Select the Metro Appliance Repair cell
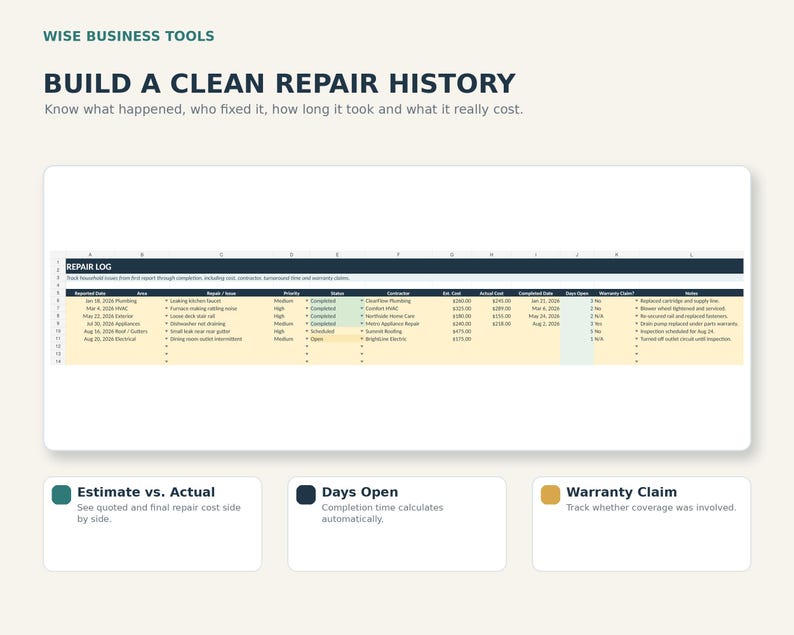The height and width of the screenshot is (635, 794). (399, 324)
